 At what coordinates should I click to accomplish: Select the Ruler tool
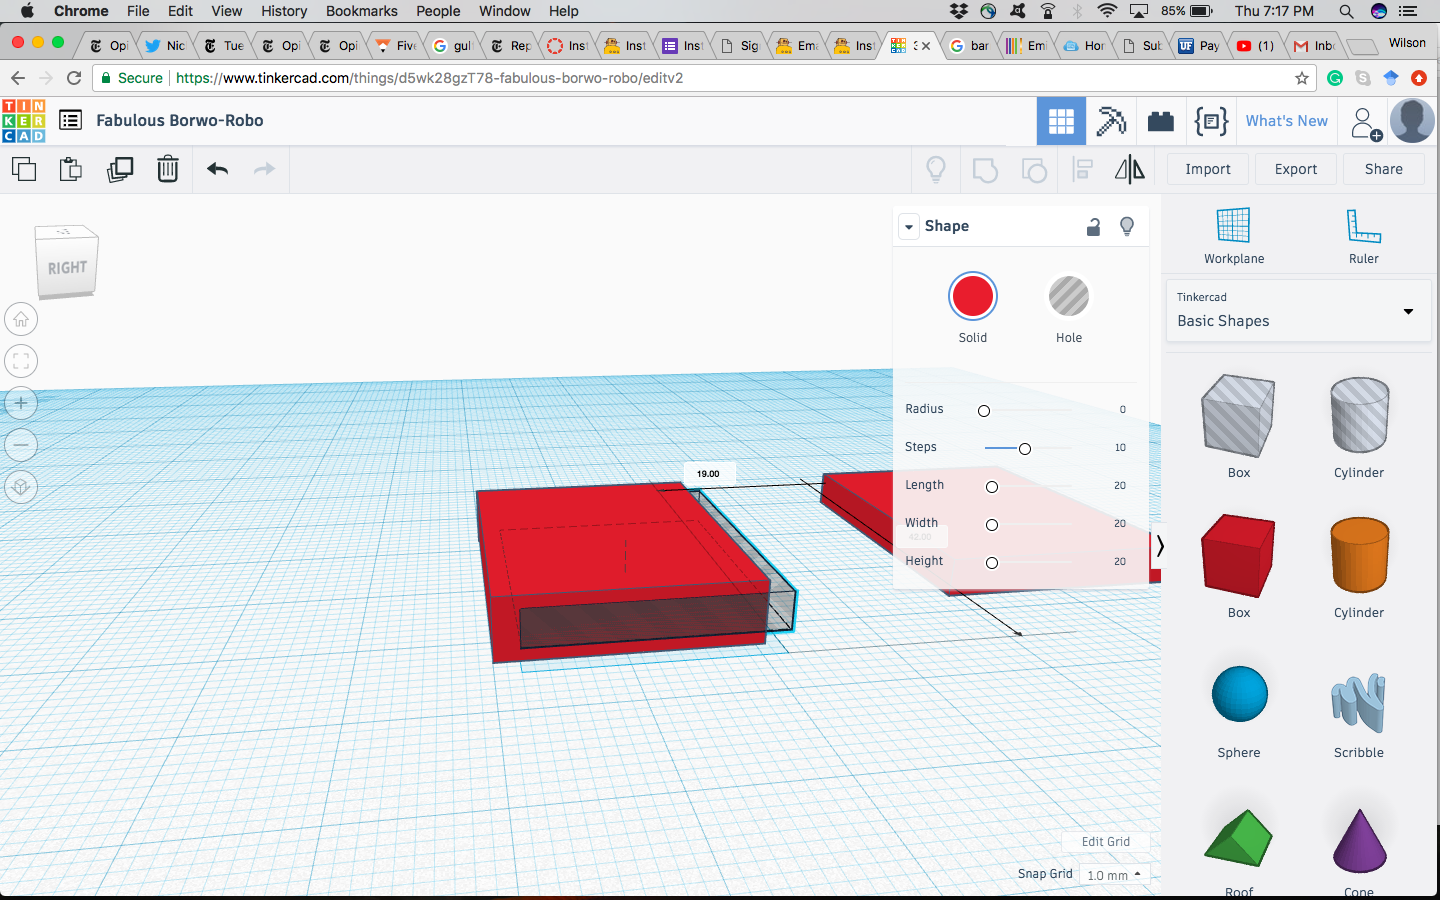(x=1363, y=236)
